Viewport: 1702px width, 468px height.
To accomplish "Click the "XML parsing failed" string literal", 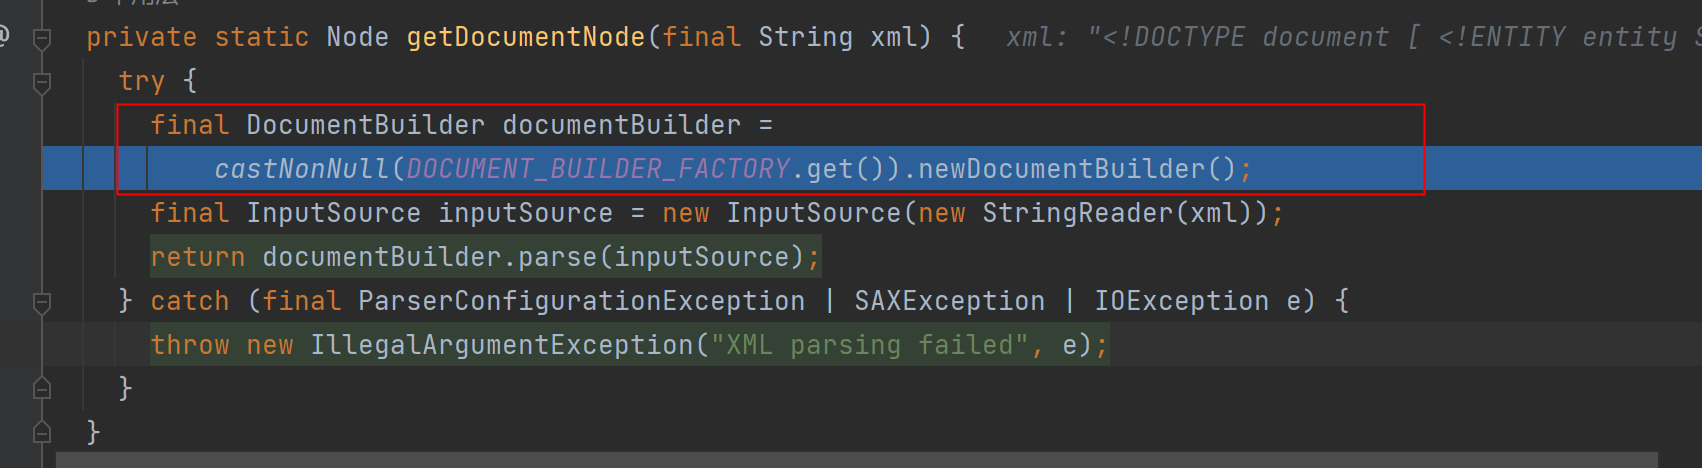I will point(870,345).
